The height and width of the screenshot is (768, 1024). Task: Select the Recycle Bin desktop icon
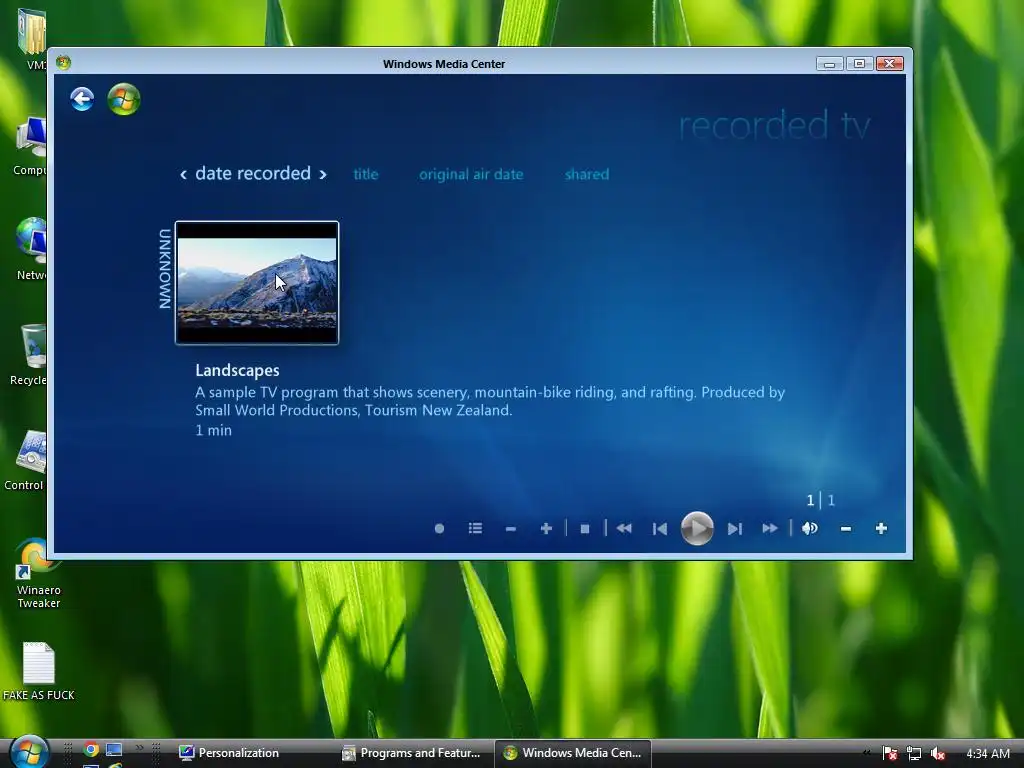coord(29,355)
